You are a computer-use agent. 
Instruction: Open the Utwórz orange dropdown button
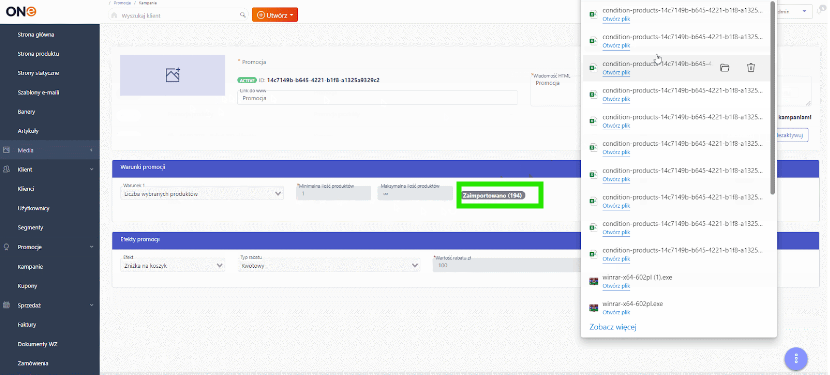[x=275, y=15]
